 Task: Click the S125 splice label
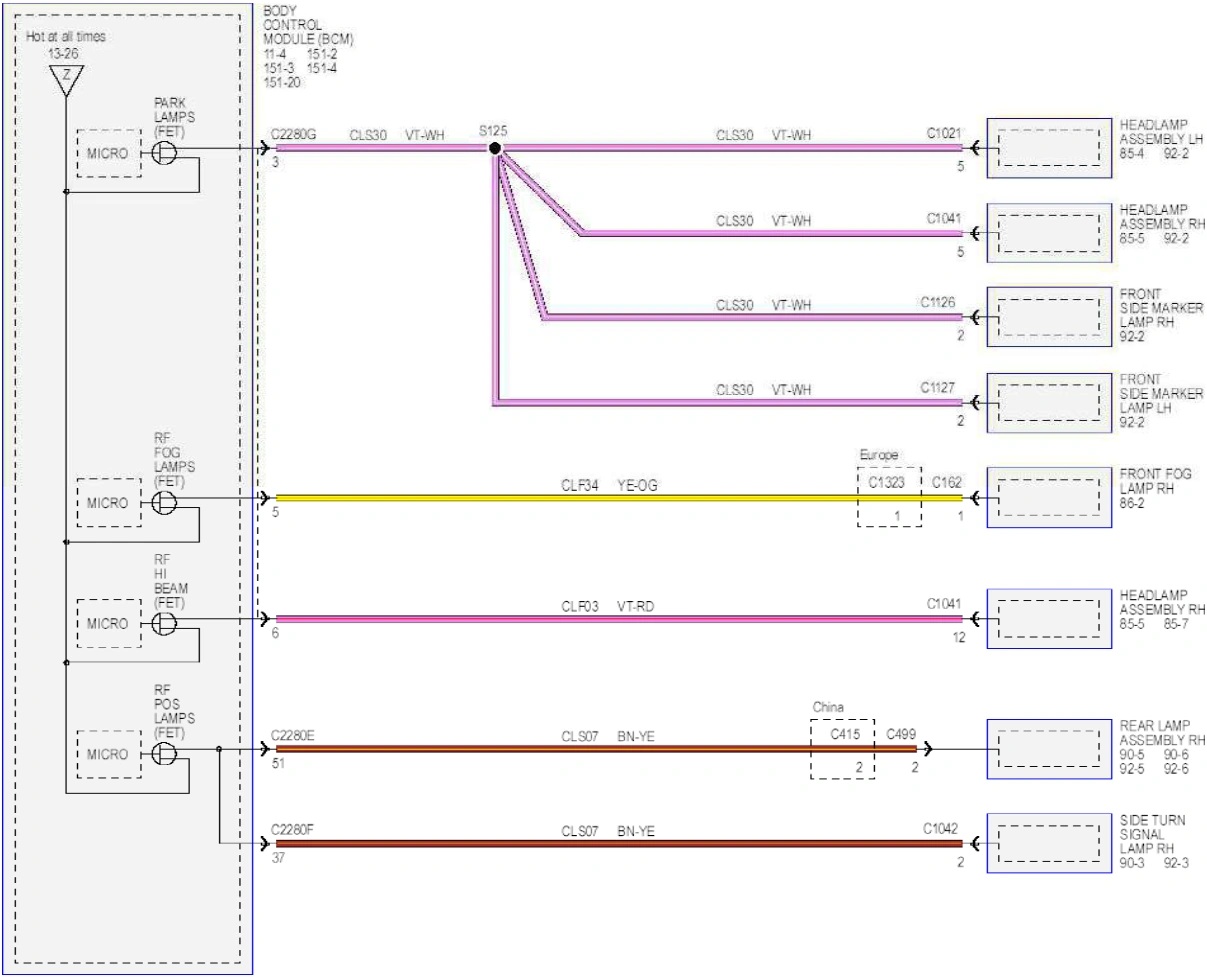pos(493,131)
